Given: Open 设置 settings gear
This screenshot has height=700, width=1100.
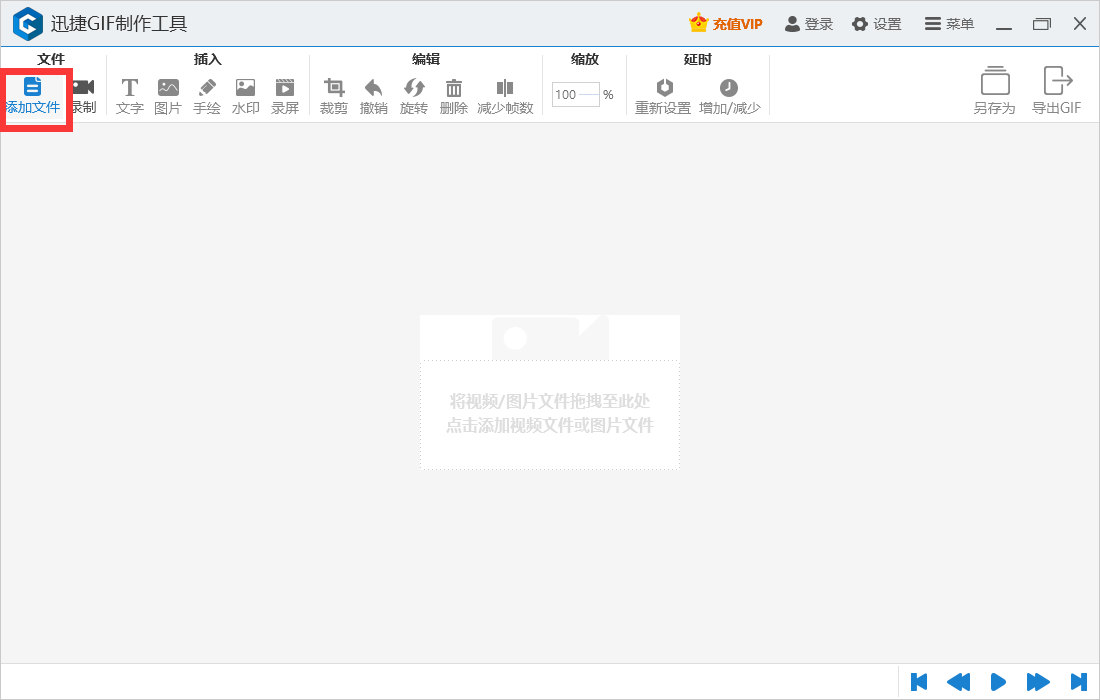Looking at the screenshot, I should click(x=877, y=24).
